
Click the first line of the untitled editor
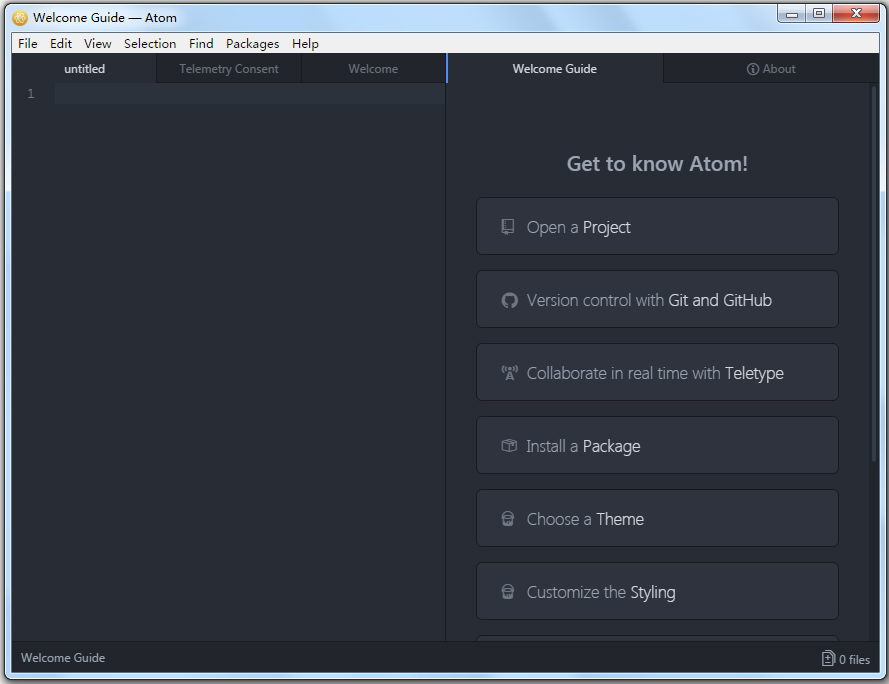click(250, 94)
